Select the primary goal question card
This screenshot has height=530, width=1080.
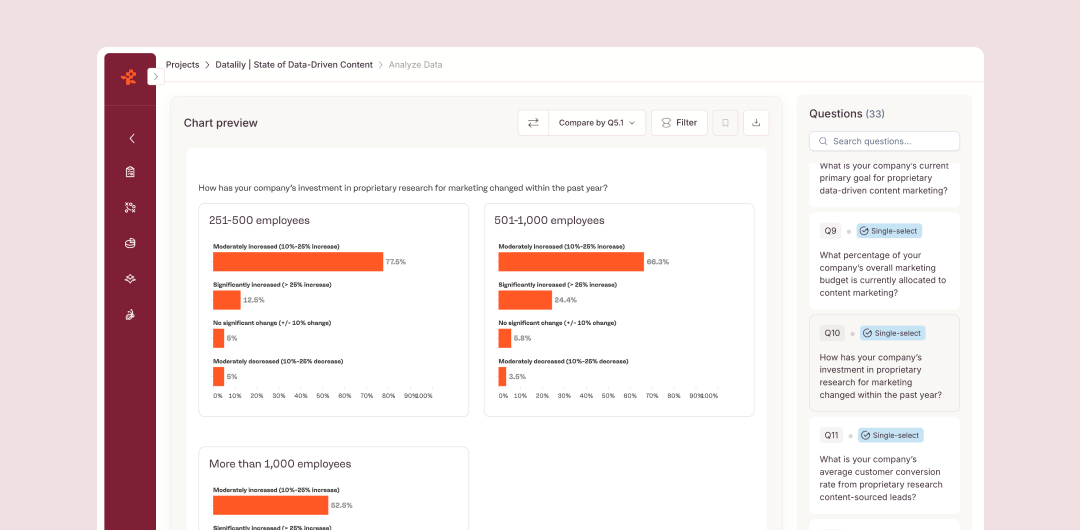tap(884, 183)
